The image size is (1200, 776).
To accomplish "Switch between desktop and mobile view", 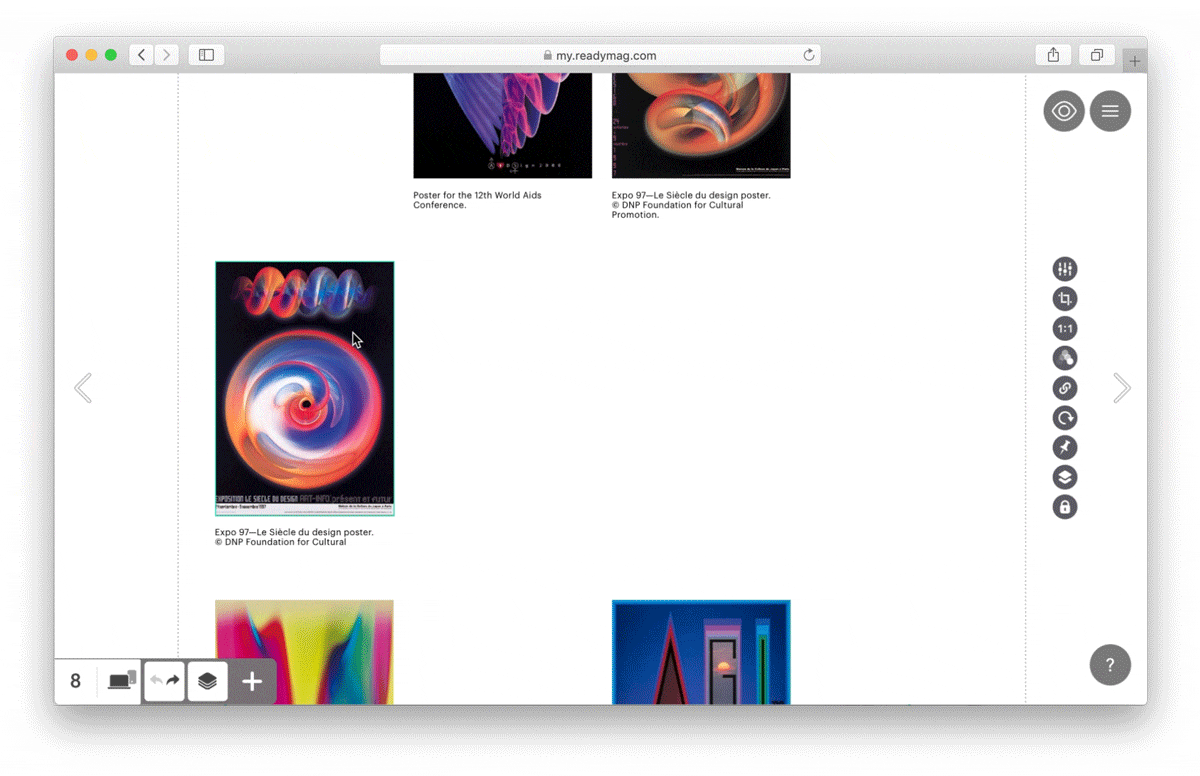I will click(119, 681).
